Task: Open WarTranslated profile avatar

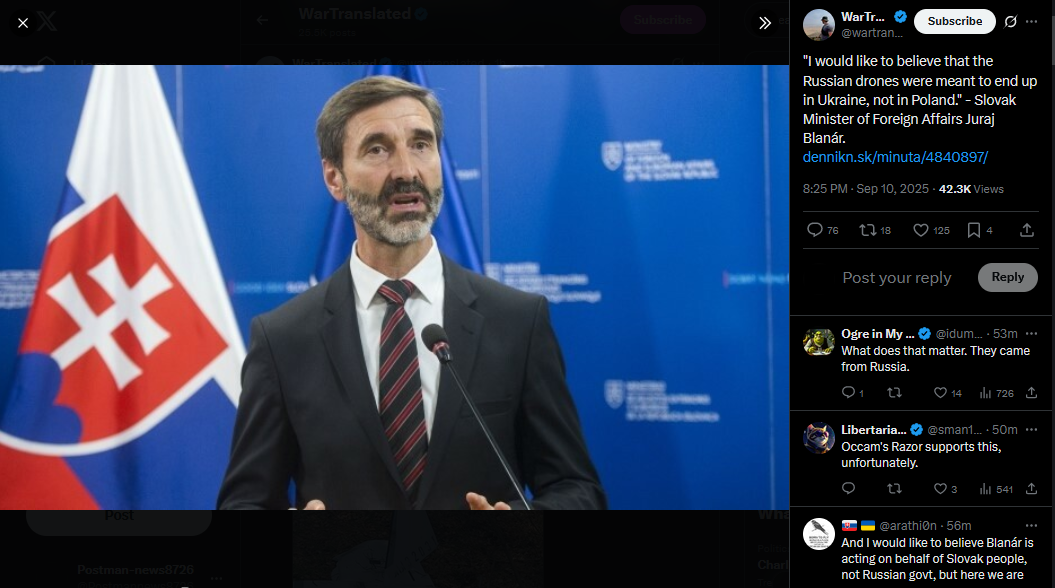Action: point(818,25)
